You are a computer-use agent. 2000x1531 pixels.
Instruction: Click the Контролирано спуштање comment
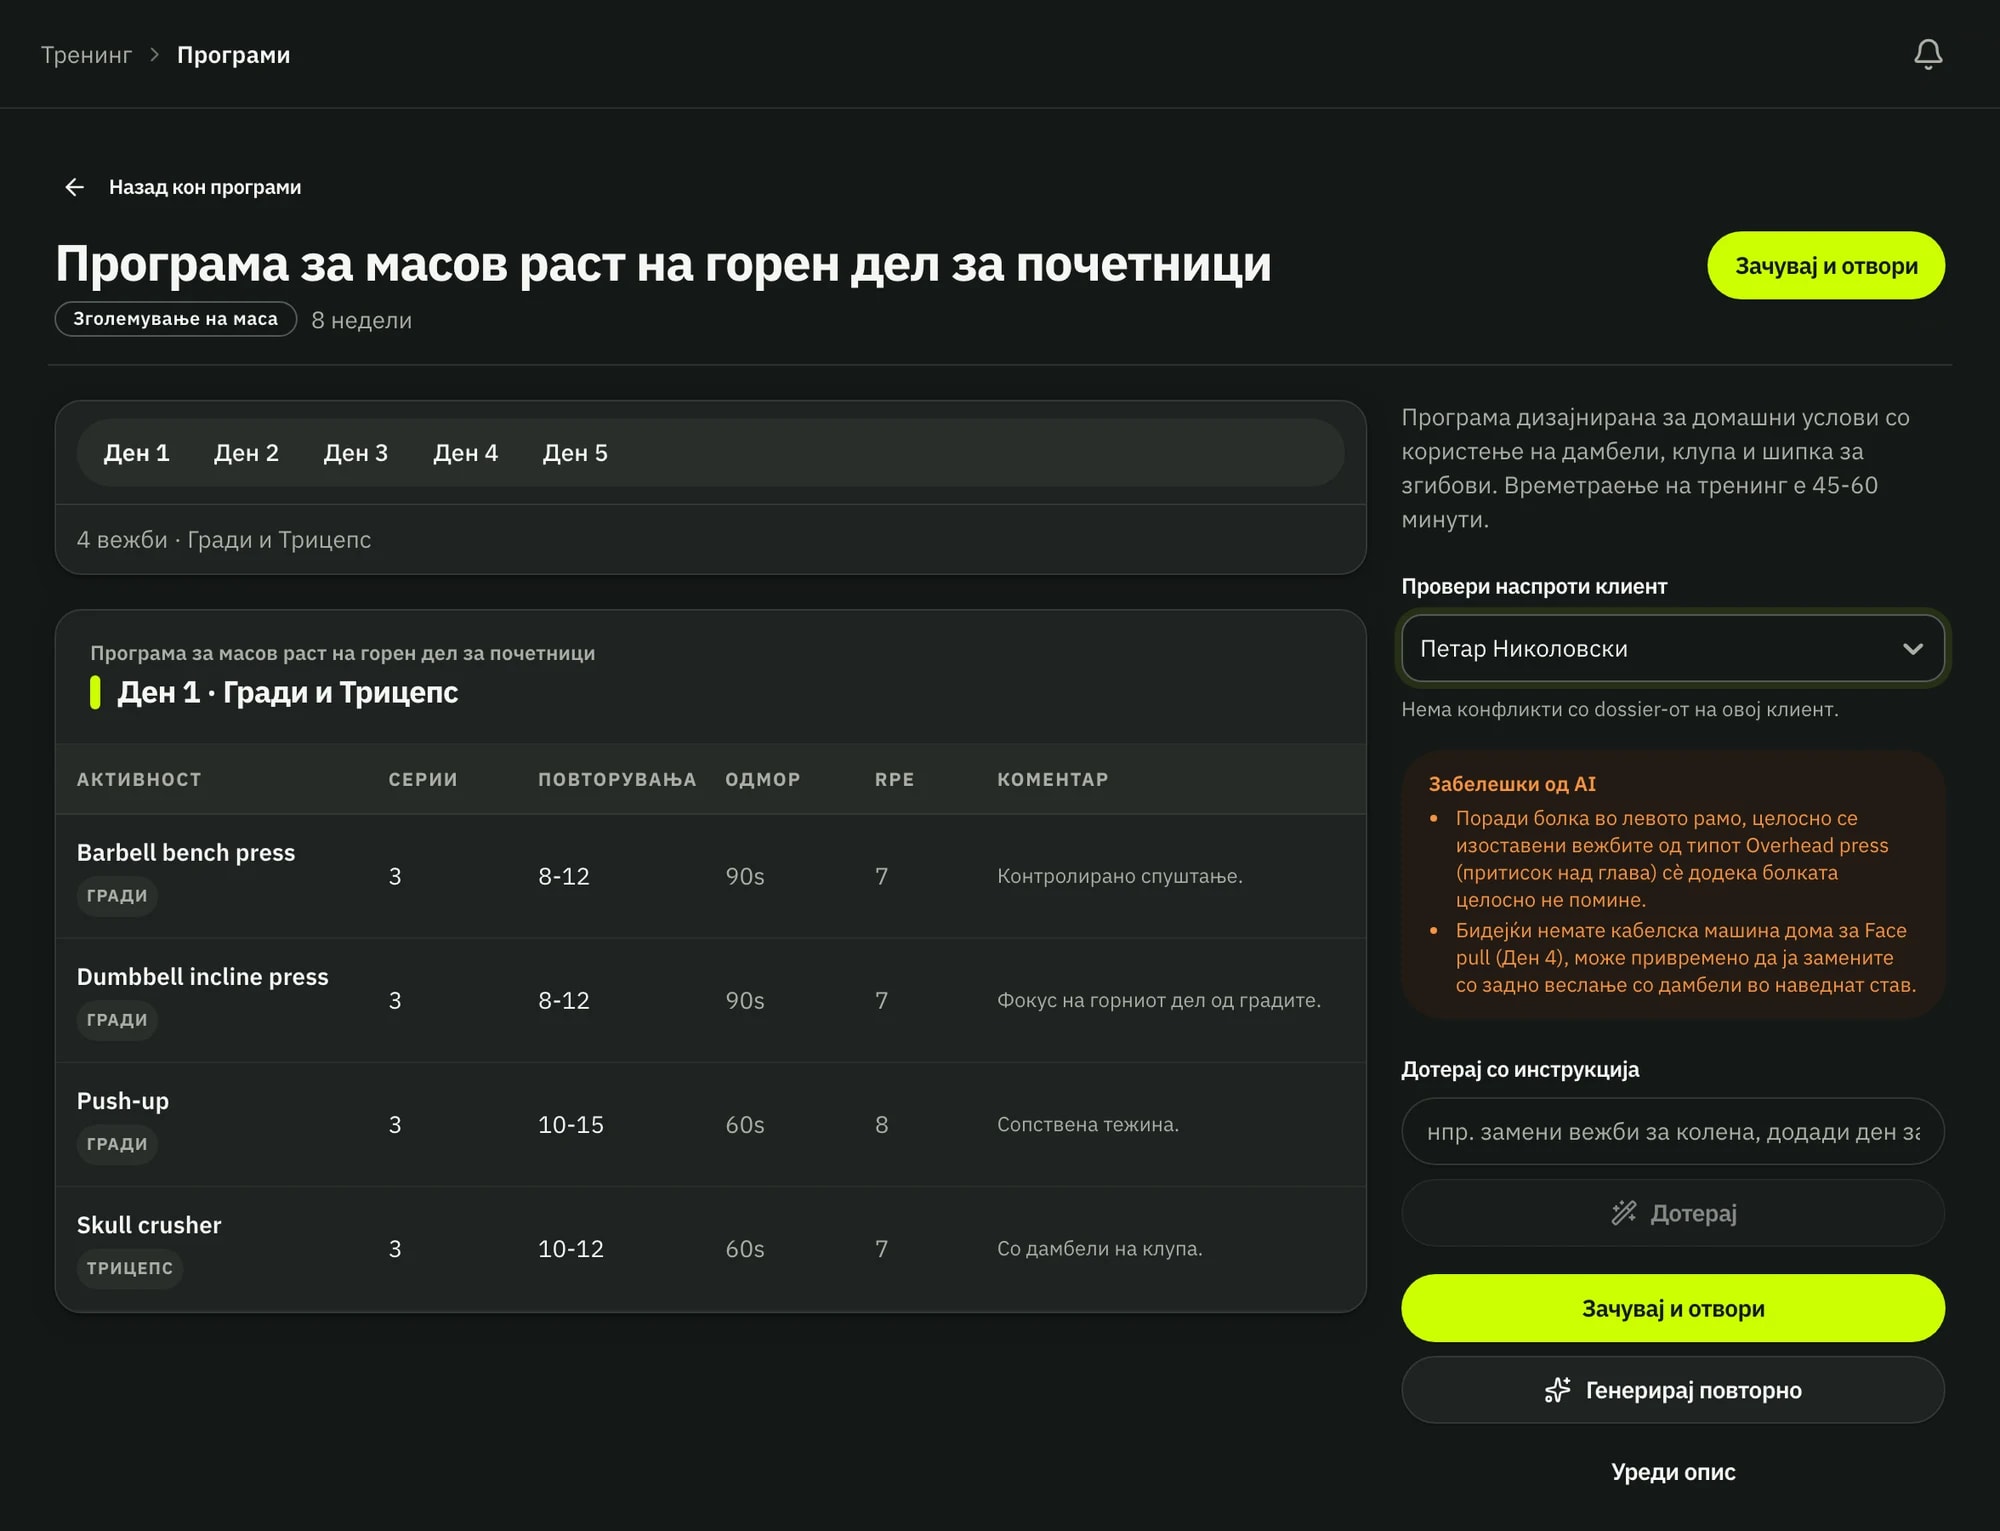(x=1119, y=876)
